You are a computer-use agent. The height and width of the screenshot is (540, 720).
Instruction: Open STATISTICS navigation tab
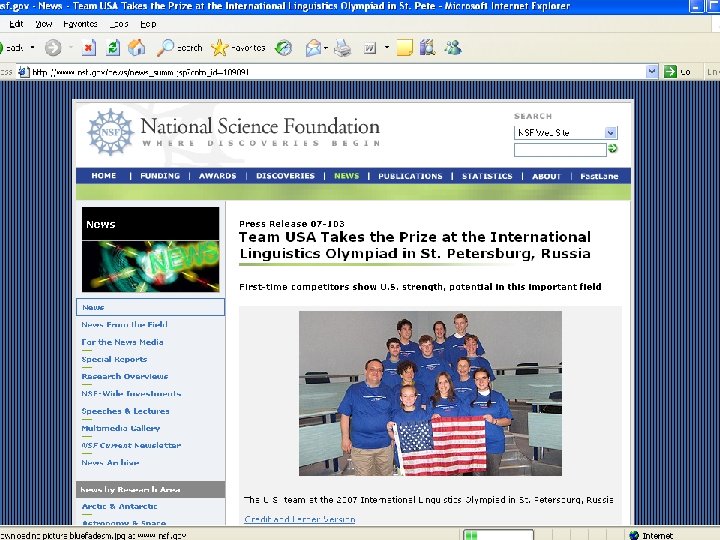(487, 176)
